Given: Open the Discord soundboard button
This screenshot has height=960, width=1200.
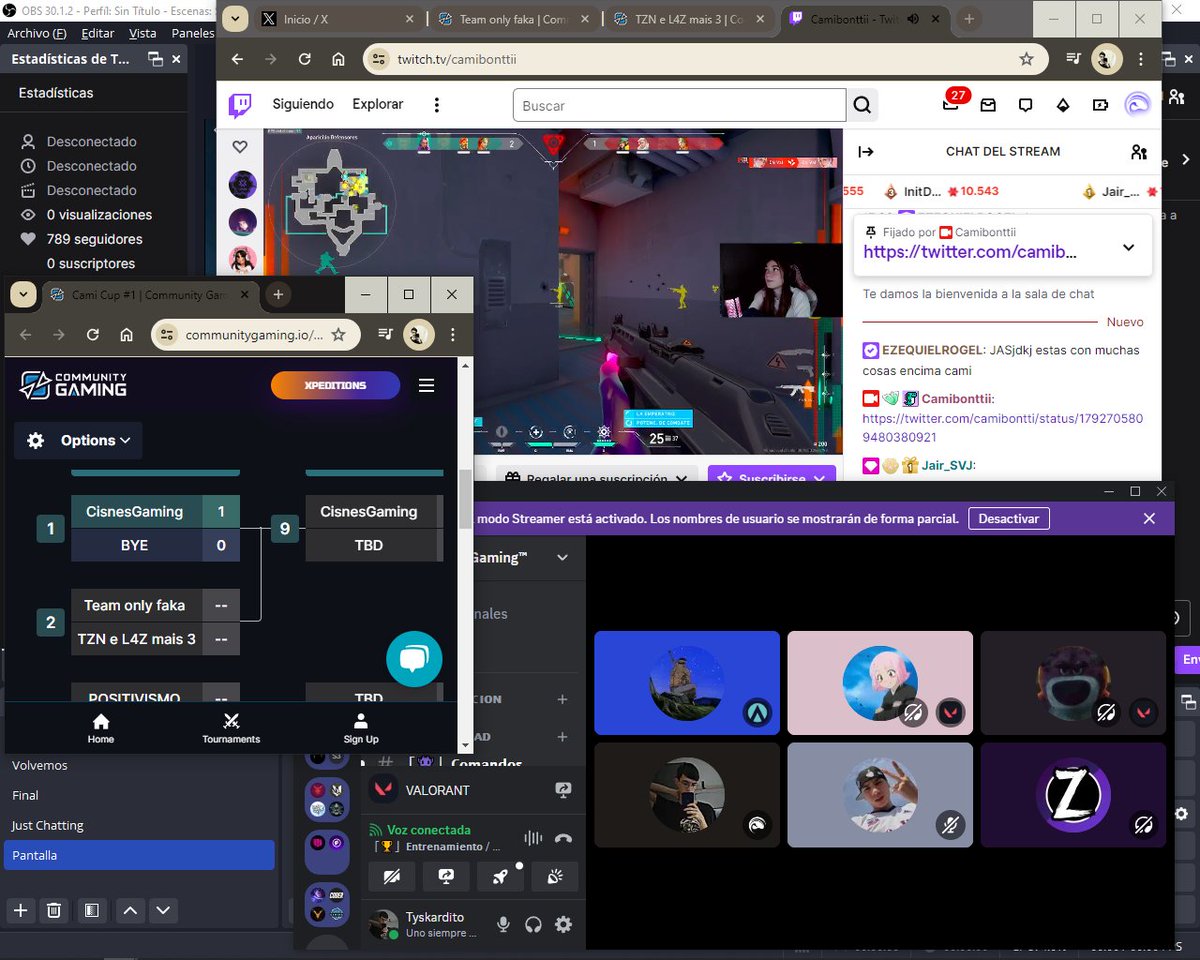Looking at the screenshot, I should coord(554,875).
